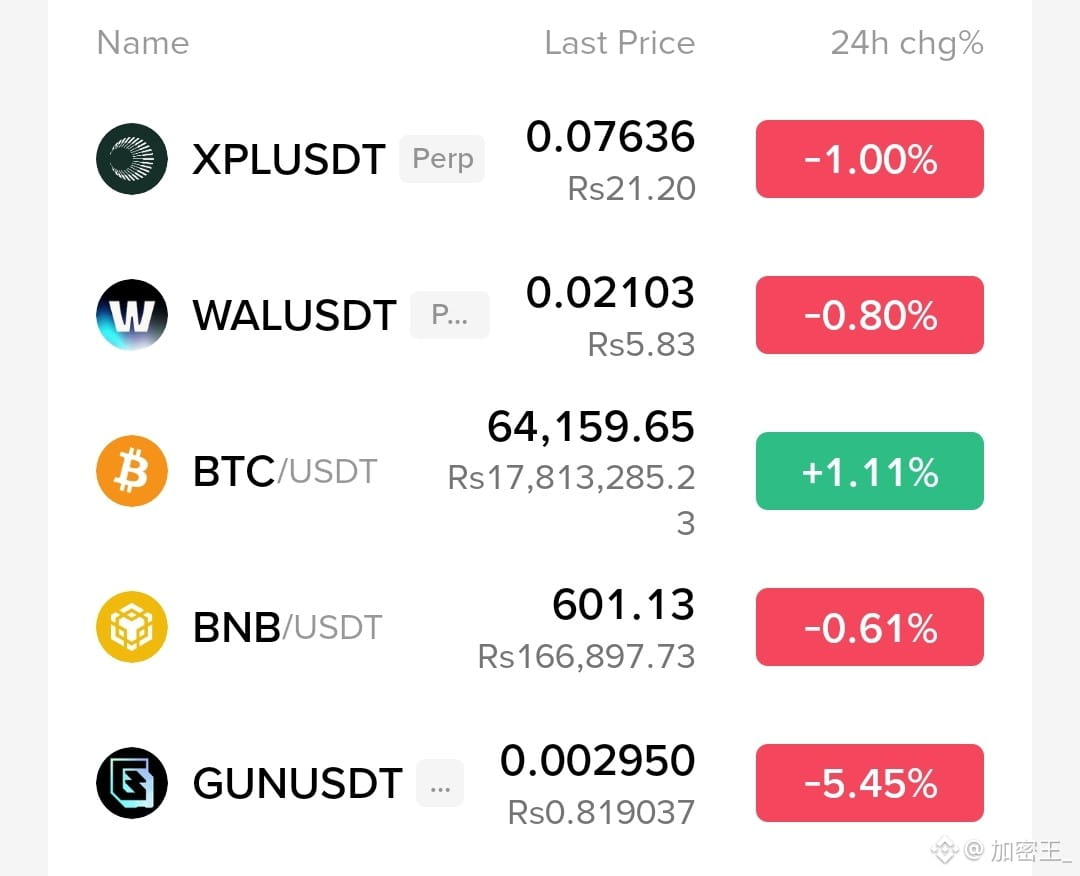Open the BNB/USDT pair
The image size is (1080, 876).
click(x=288, y=627)
